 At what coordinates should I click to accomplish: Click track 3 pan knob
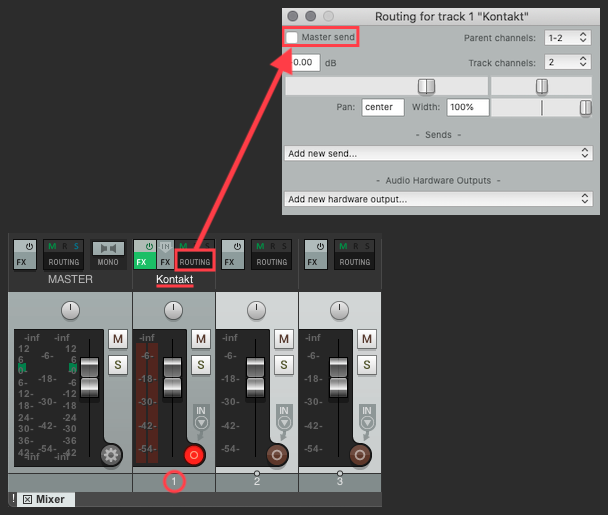[339, 311]
